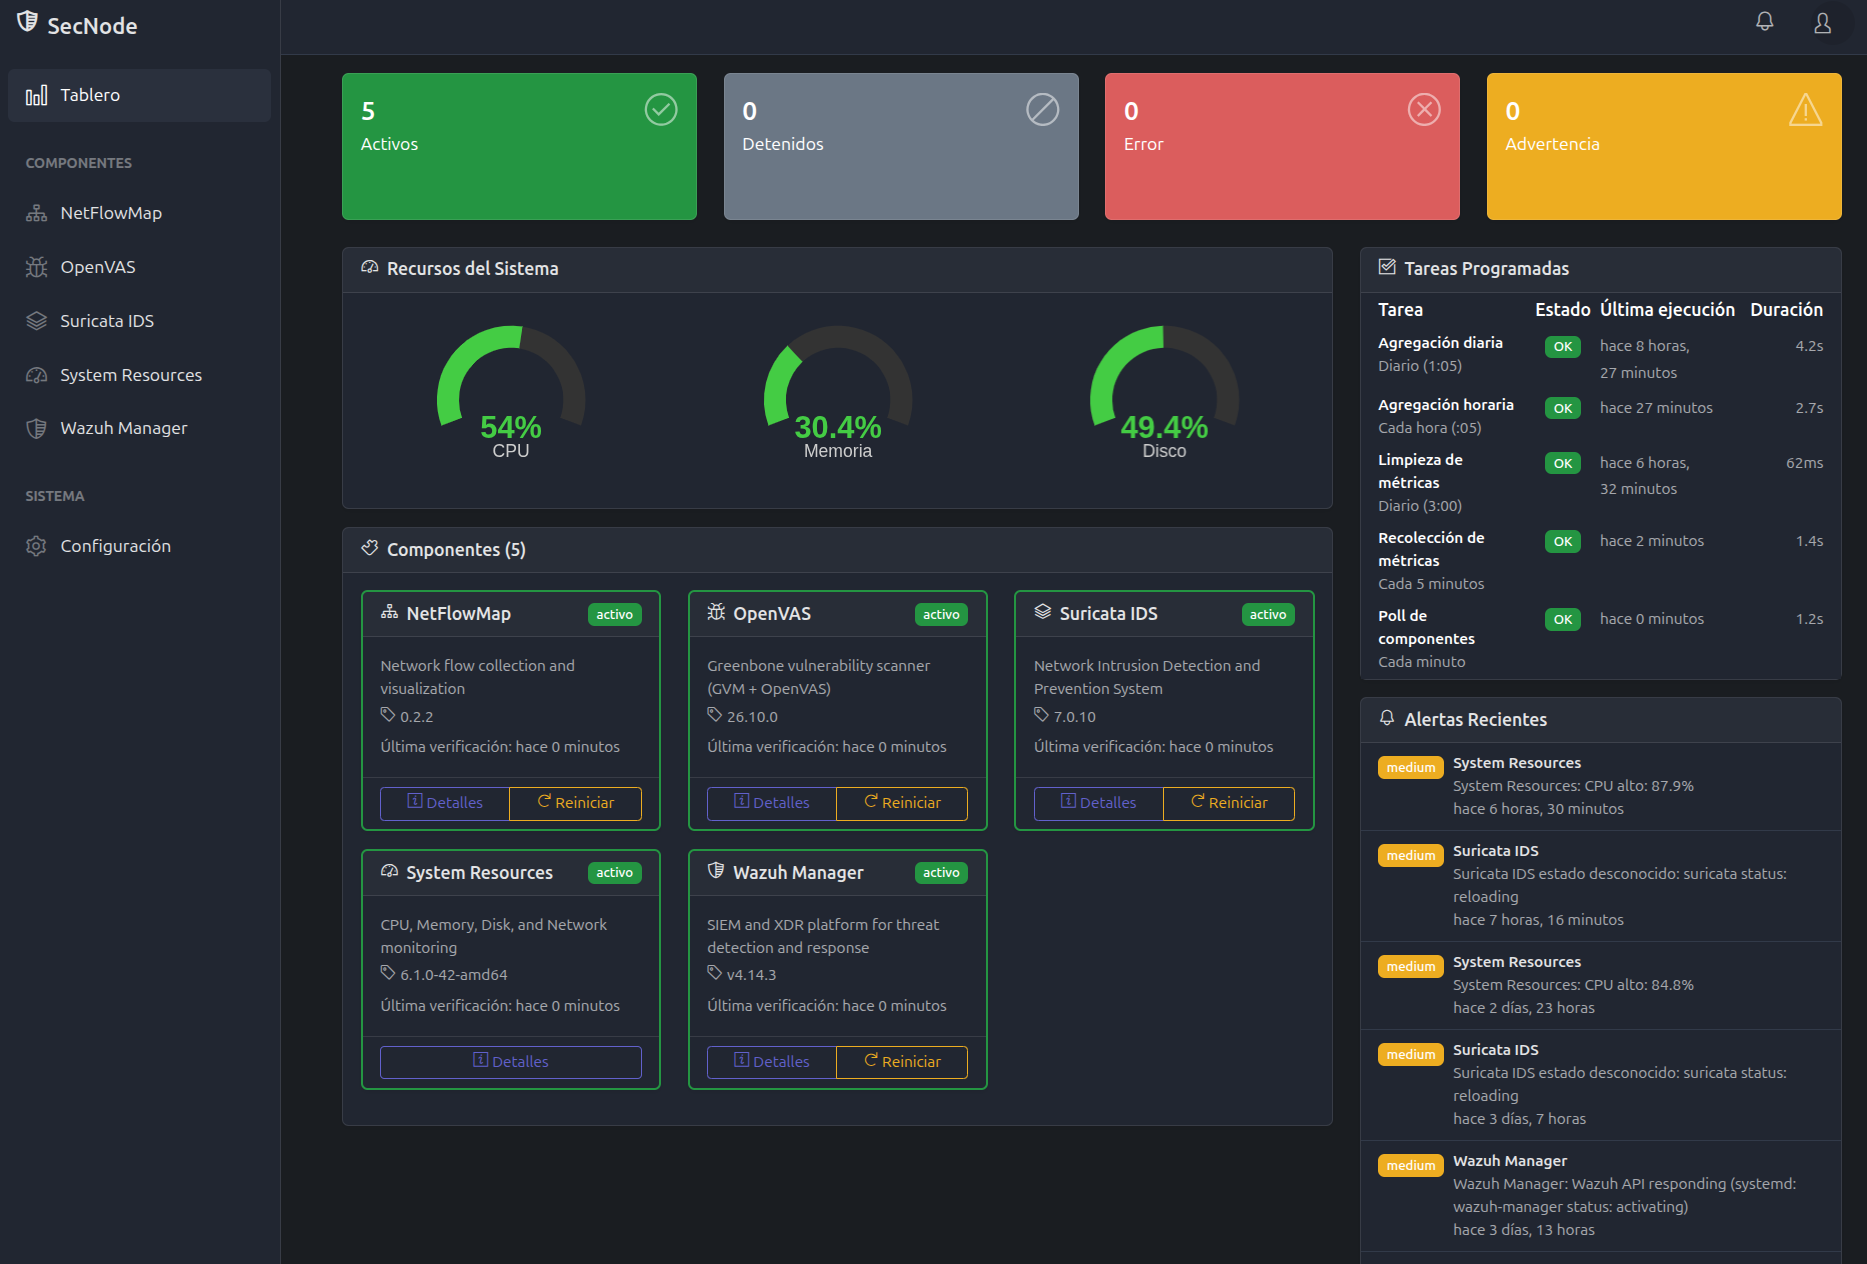
Task: Click the CPU usage gauge
Action: point(511,390)
